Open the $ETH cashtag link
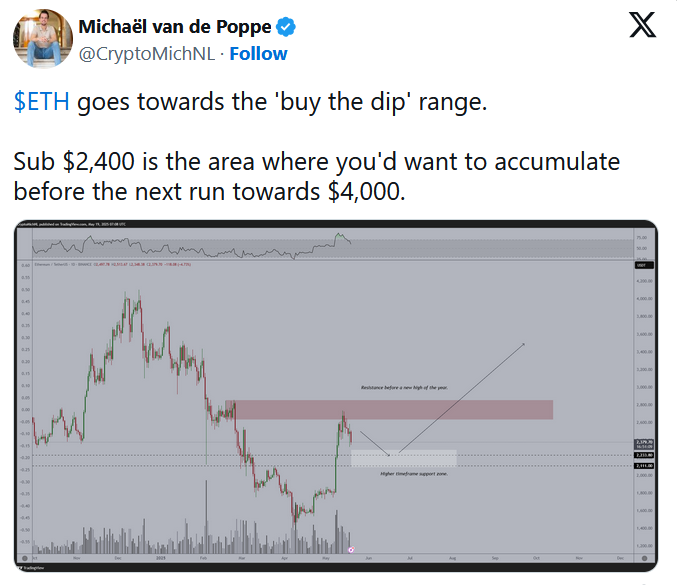The width and height of the screenshot is (677, 585). [x=41, y=102]
